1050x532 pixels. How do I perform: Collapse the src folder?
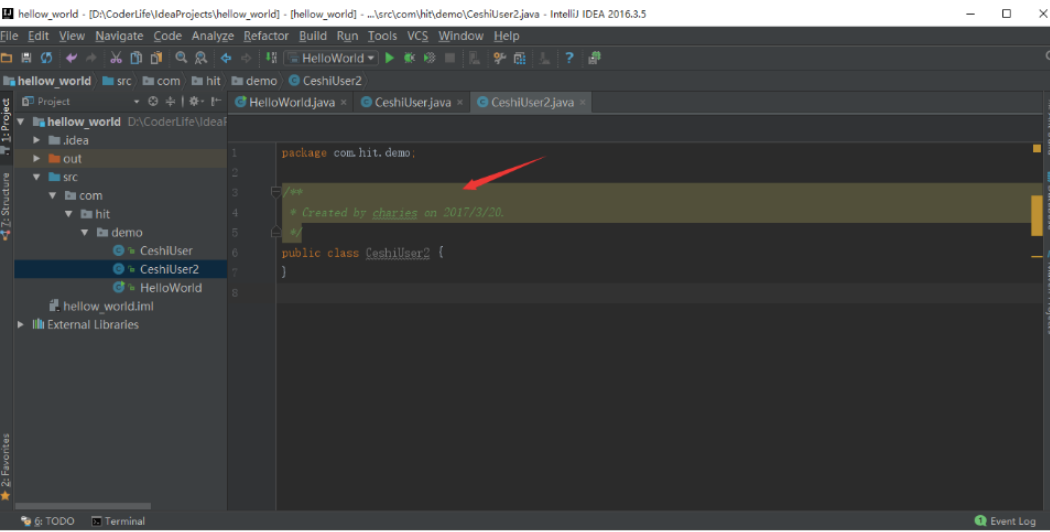[x=37, y=178]
